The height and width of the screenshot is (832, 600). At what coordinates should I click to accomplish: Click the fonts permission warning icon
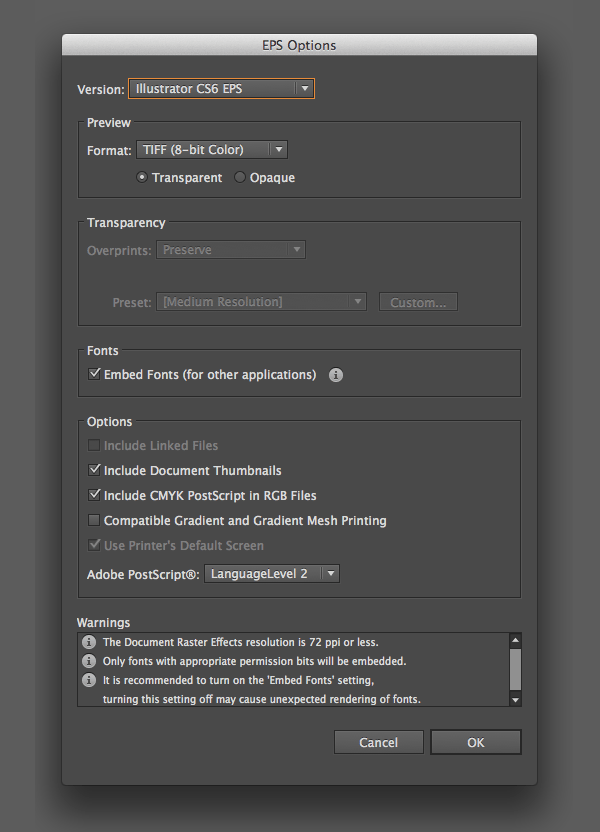coord(89,661)
